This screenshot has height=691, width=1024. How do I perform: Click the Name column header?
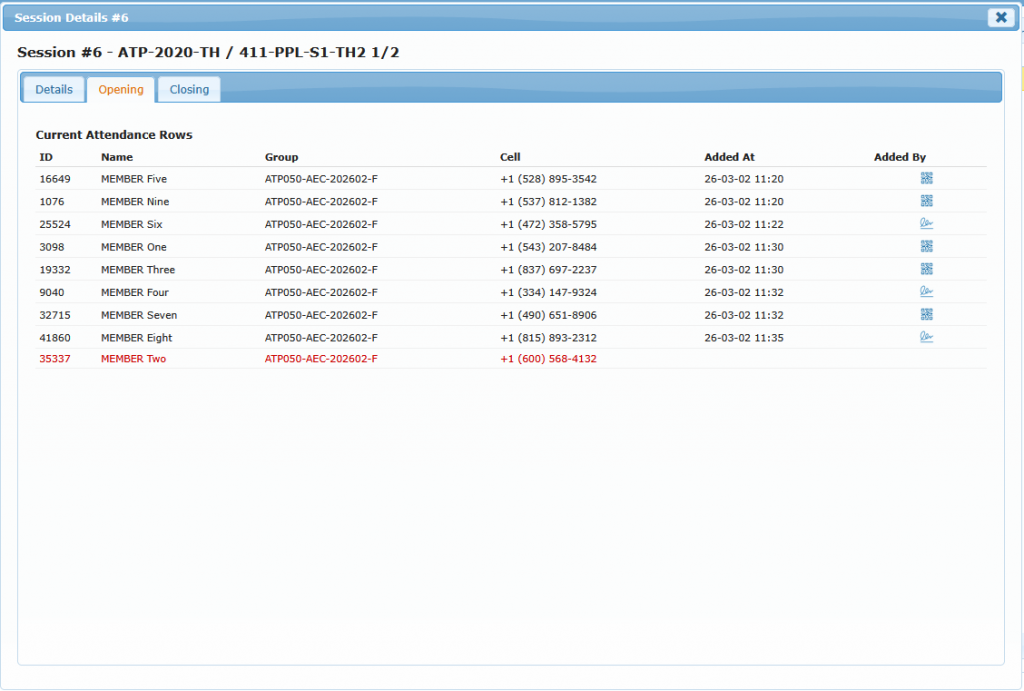[117, 157]
